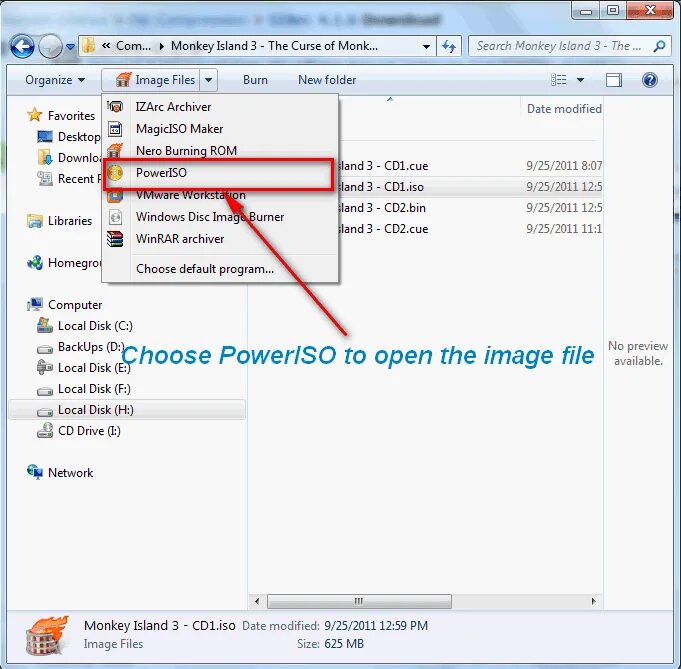Viewport: 681px width, 669px height.
Task: Click Choose default program...
Action: [220, 269]
